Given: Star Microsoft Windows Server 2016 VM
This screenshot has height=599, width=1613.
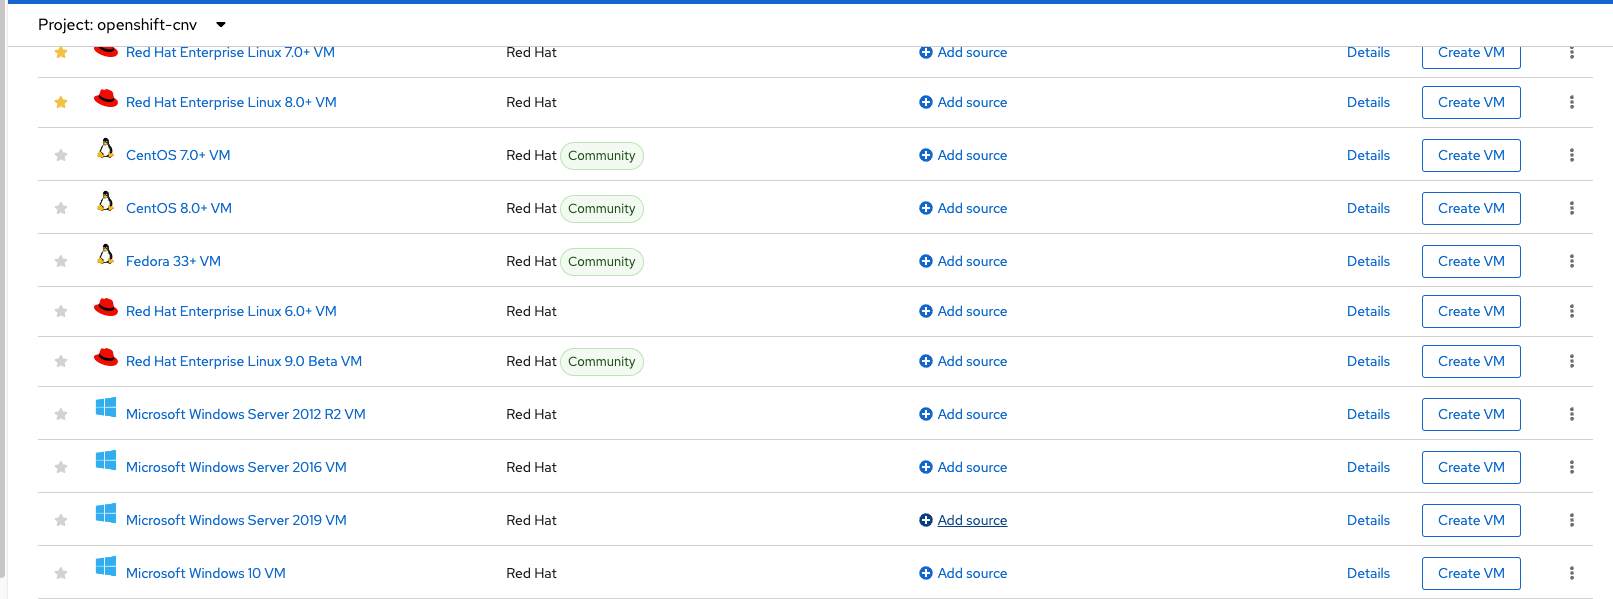Looking at the screenshot, I should 61,467.
